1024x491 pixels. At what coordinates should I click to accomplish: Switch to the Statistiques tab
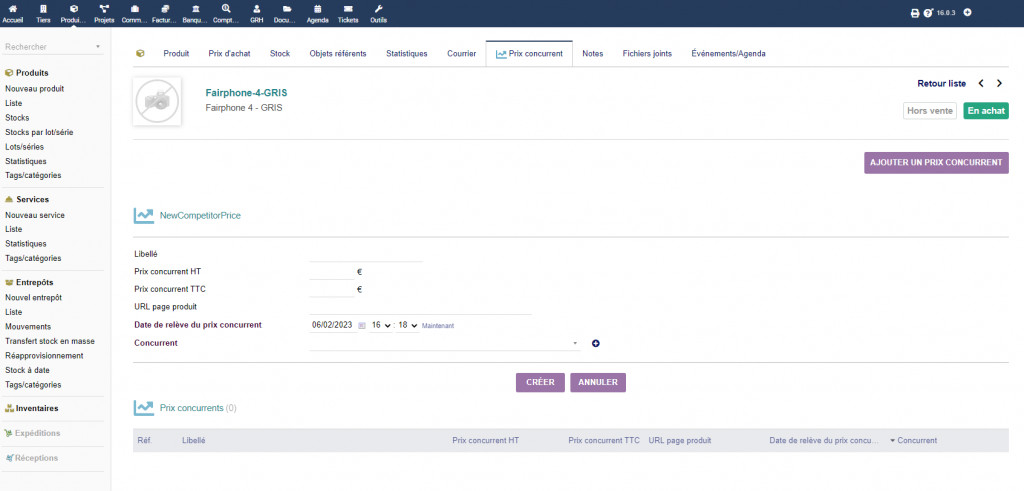coord(407,54)
